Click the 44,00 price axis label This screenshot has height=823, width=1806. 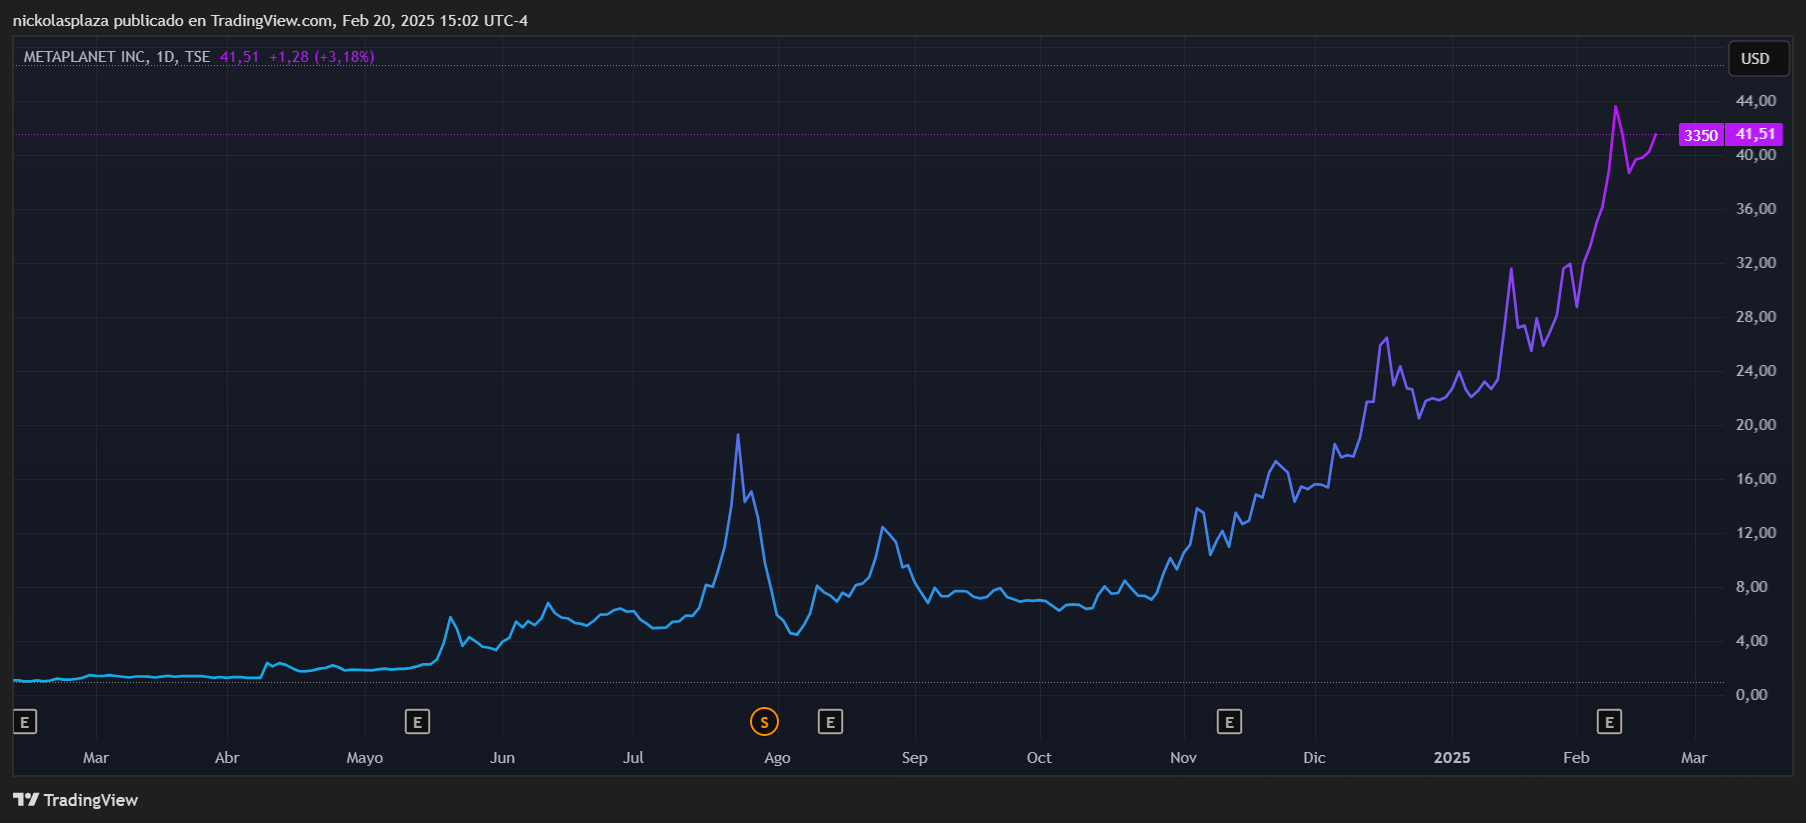coord(1756,101)
